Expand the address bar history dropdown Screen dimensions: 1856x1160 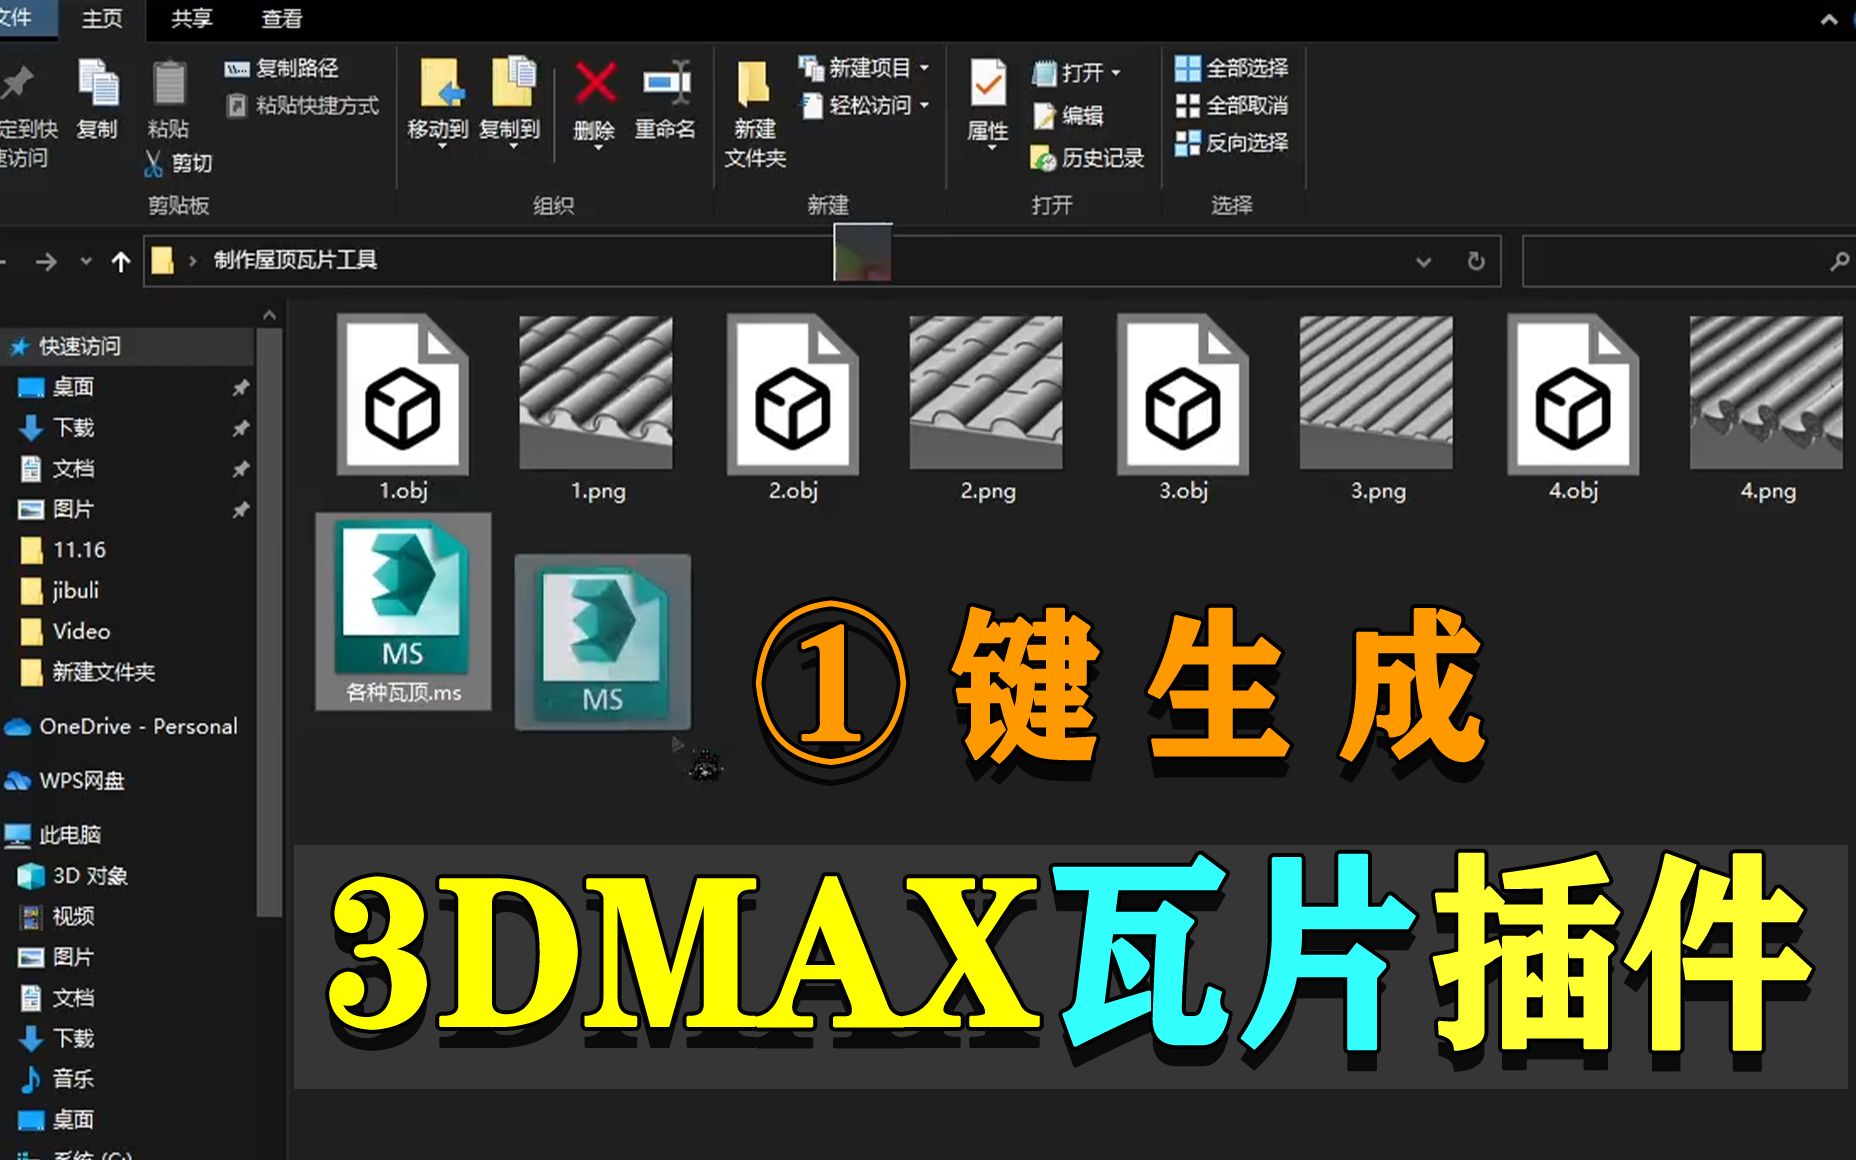[x=1424, y=261]
